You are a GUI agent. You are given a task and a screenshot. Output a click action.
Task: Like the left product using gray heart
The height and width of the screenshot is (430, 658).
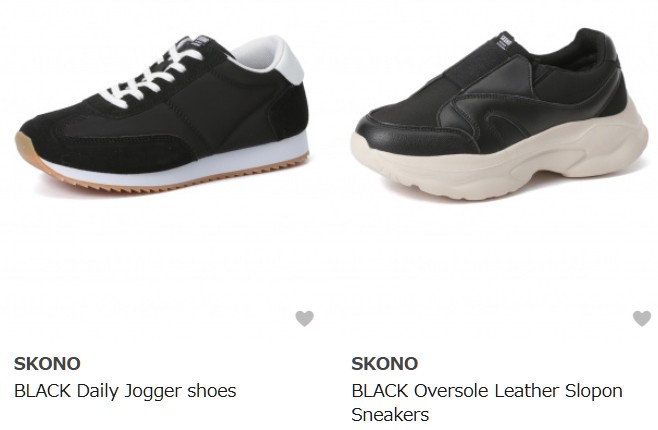(x=304, y=318)
